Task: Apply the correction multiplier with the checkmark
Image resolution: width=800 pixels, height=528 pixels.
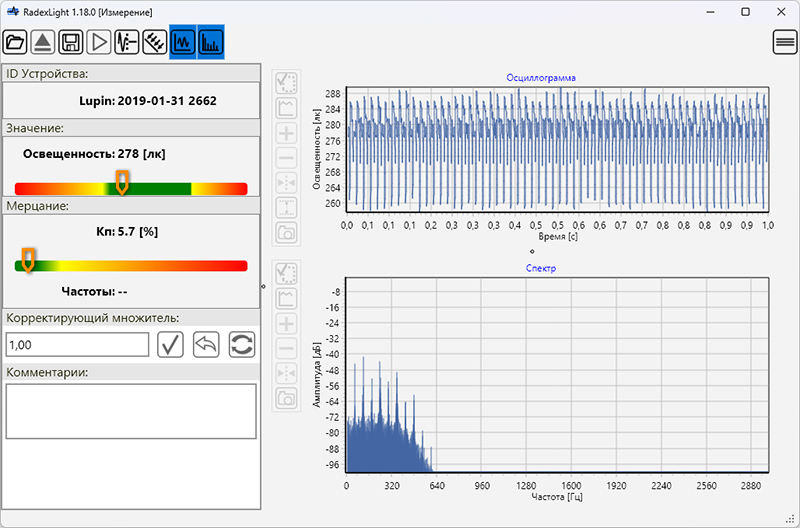Action: 170,345
